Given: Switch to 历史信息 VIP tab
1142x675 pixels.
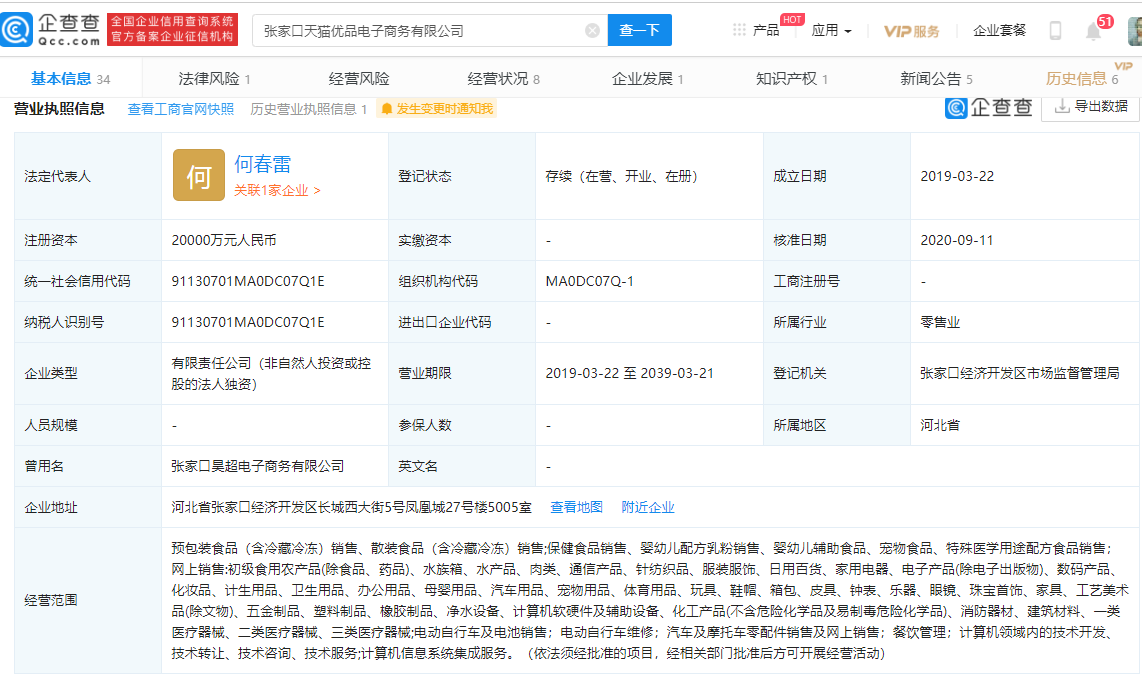Looking at the screenshot, I should tap(1082, 79).
